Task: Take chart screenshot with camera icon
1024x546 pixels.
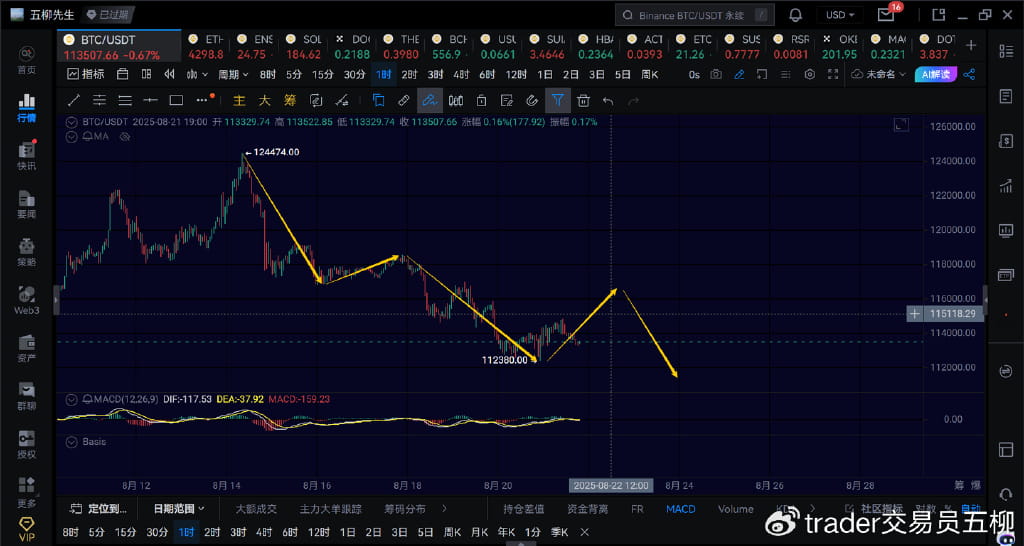Action: pos(716,74)
